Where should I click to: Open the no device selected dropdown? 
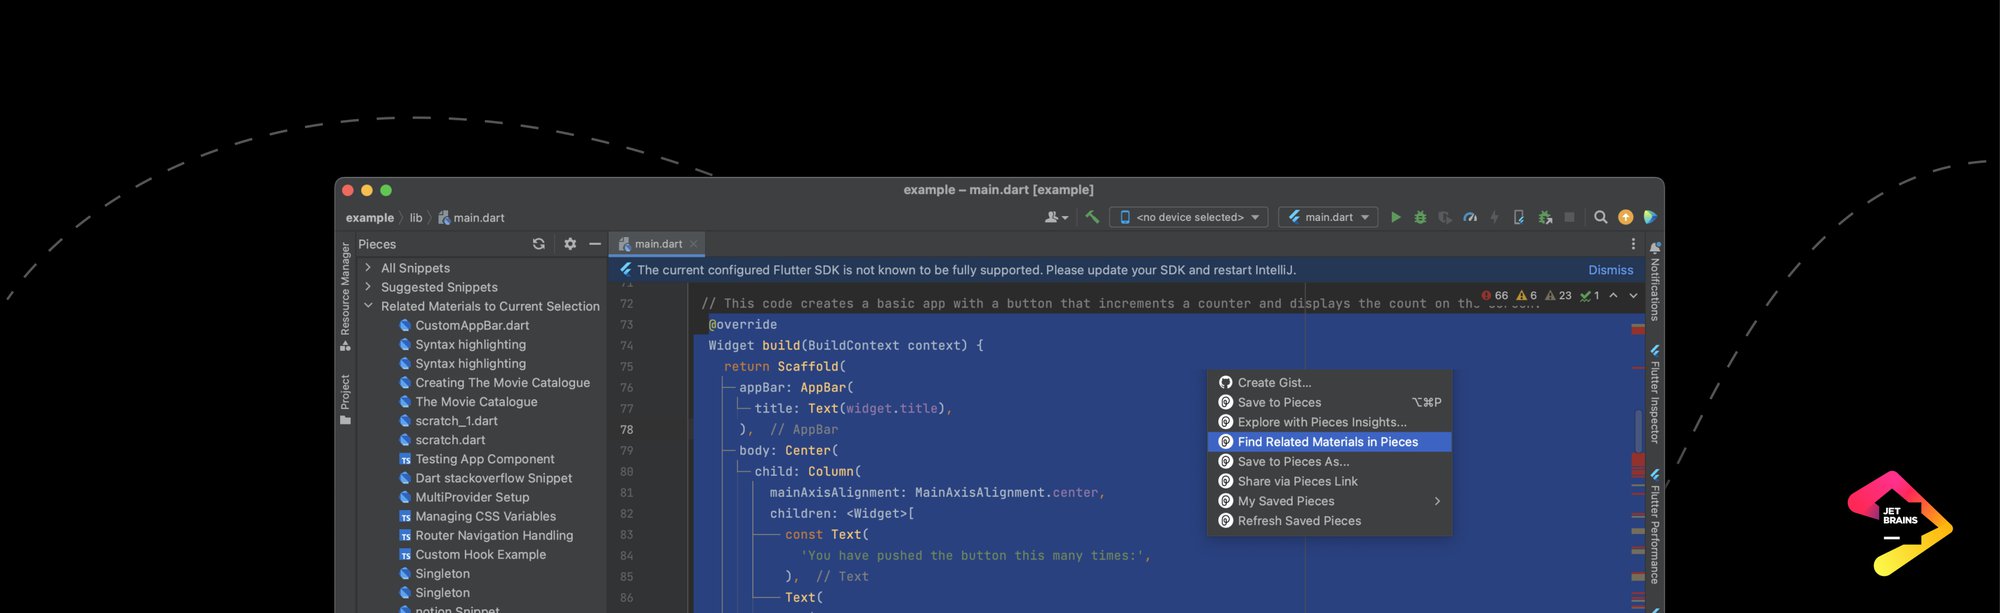click(x=1188, y=217)
